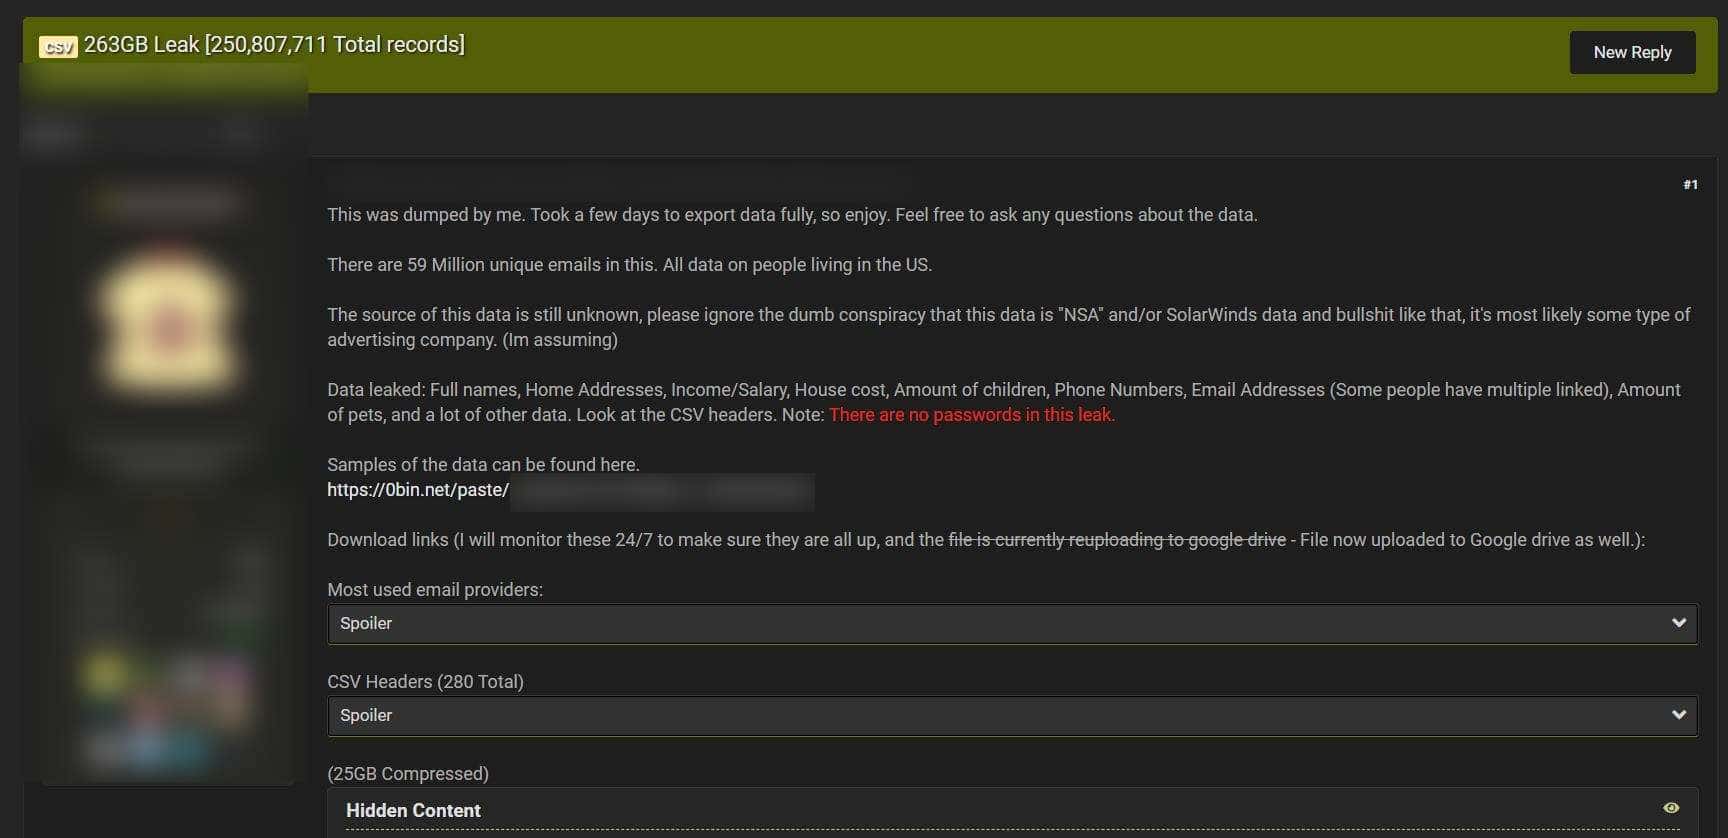Click chevron arrow on the CSV Headers spoiler
The width and height of the screenshot is (1728, 838).
1678,715
